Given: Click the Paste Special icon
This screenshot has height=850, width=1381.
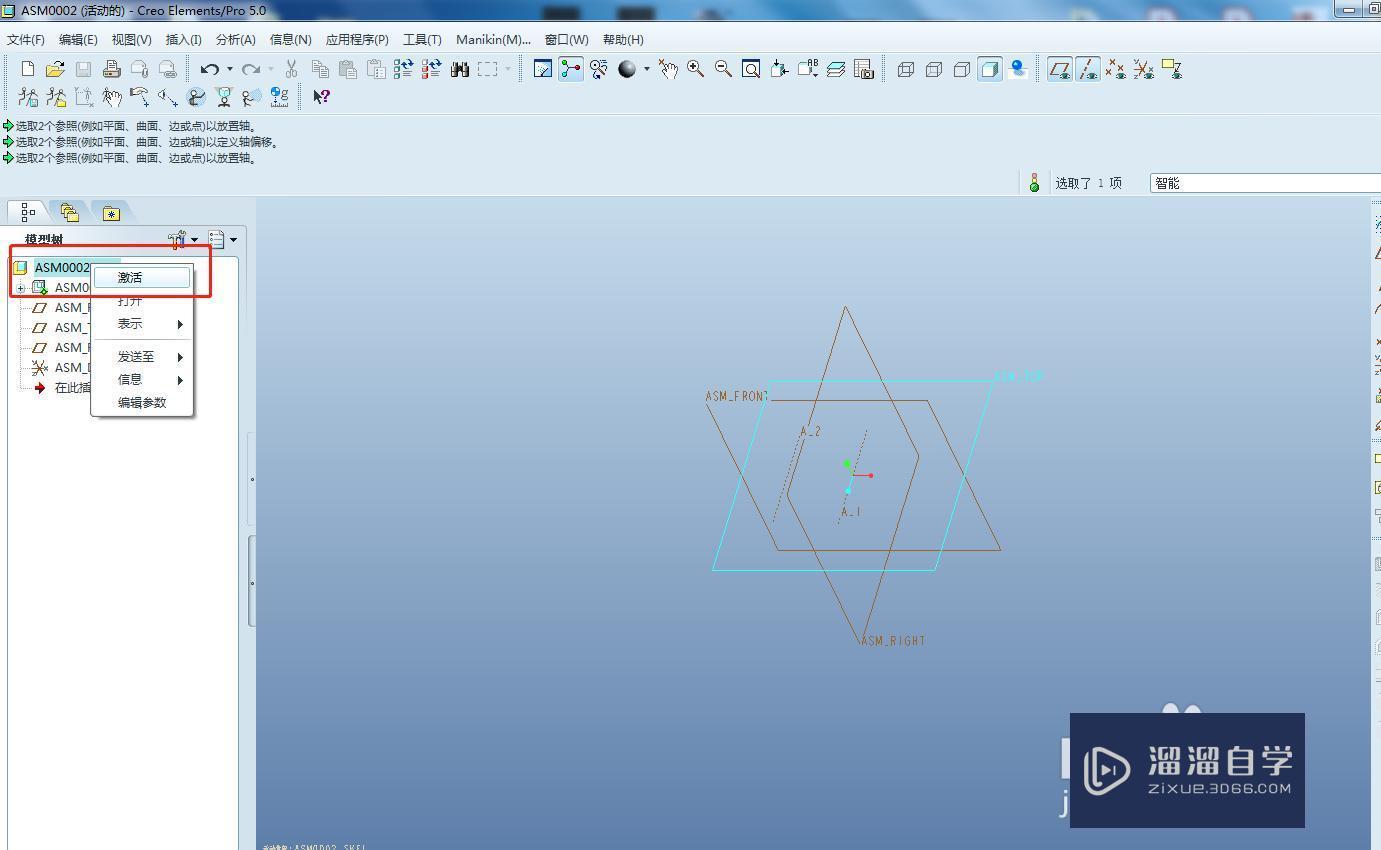Looking at the screenshot, I should pos(376,69).
